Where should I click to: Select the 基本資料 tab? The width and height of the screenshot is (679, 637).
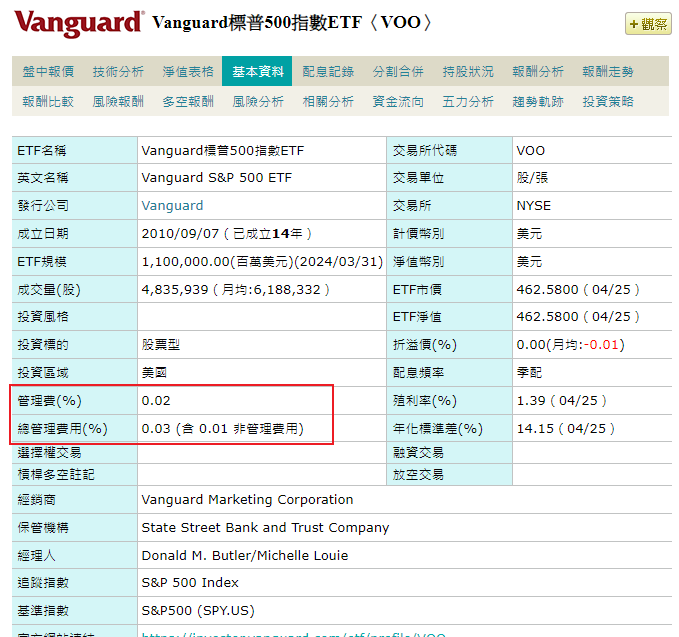257,71
